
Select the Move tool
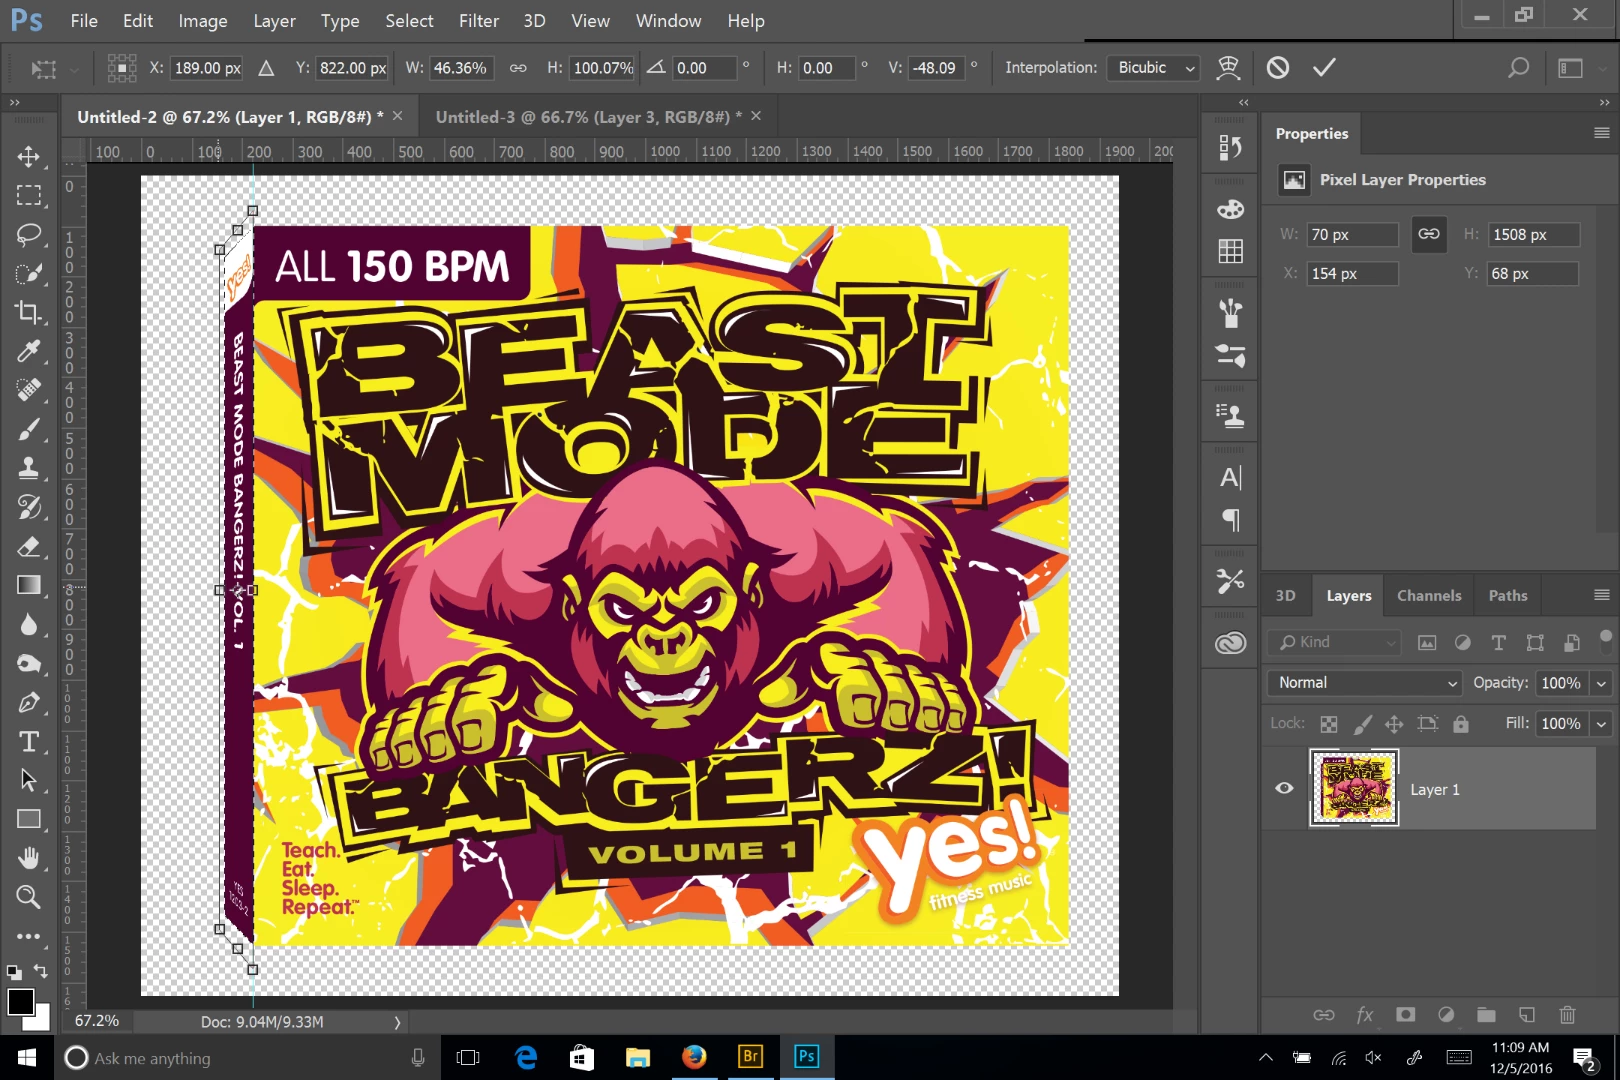[x=28, y=157]
